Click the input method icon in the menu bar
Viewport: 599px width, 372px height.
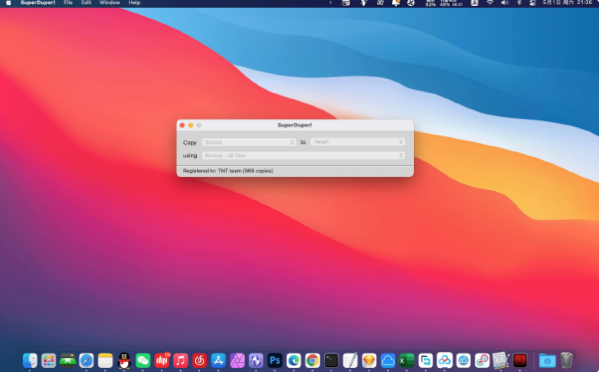[474, 3]
